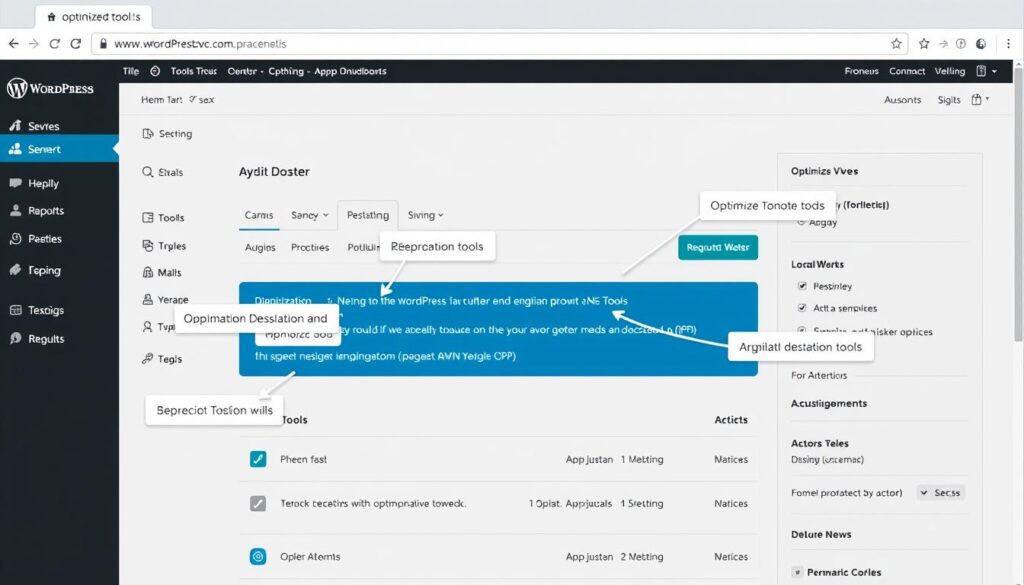Toggle the third Local Werts checkbox
Screen dimensions: 1024x585
click(801, 331)
